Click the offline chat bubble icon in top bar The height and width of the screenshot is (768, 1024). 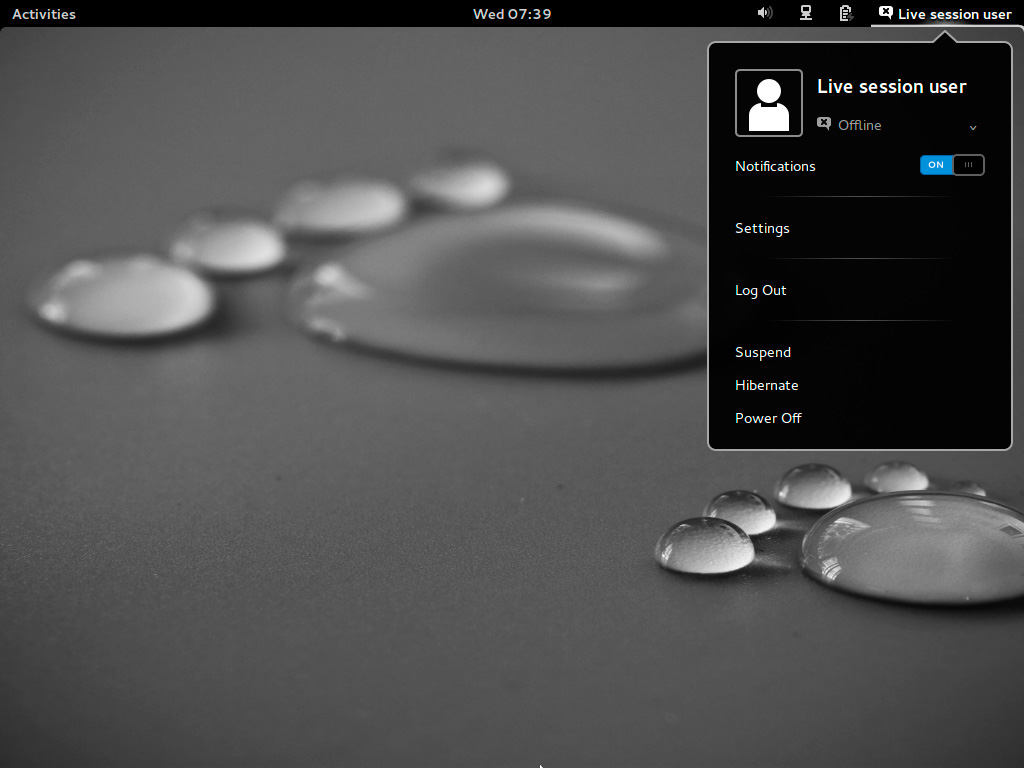[885, 13]
